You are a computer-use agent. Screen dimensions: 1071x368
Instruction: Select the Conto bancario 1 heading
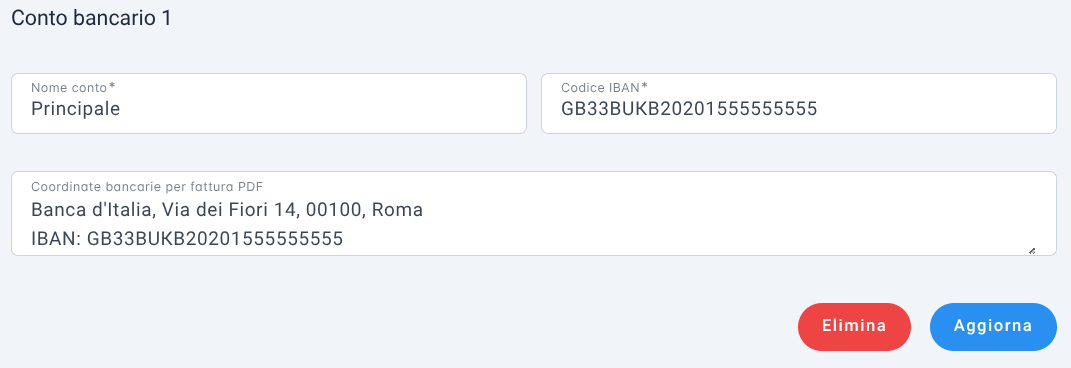click(x=91, y=18)
